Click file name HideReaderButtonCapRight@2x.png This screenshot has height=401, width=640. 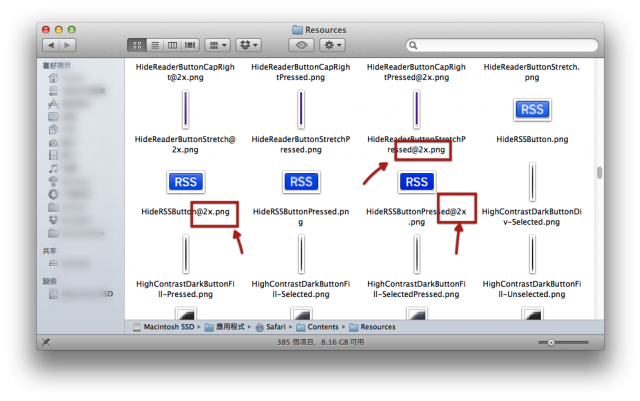point(185,72)
